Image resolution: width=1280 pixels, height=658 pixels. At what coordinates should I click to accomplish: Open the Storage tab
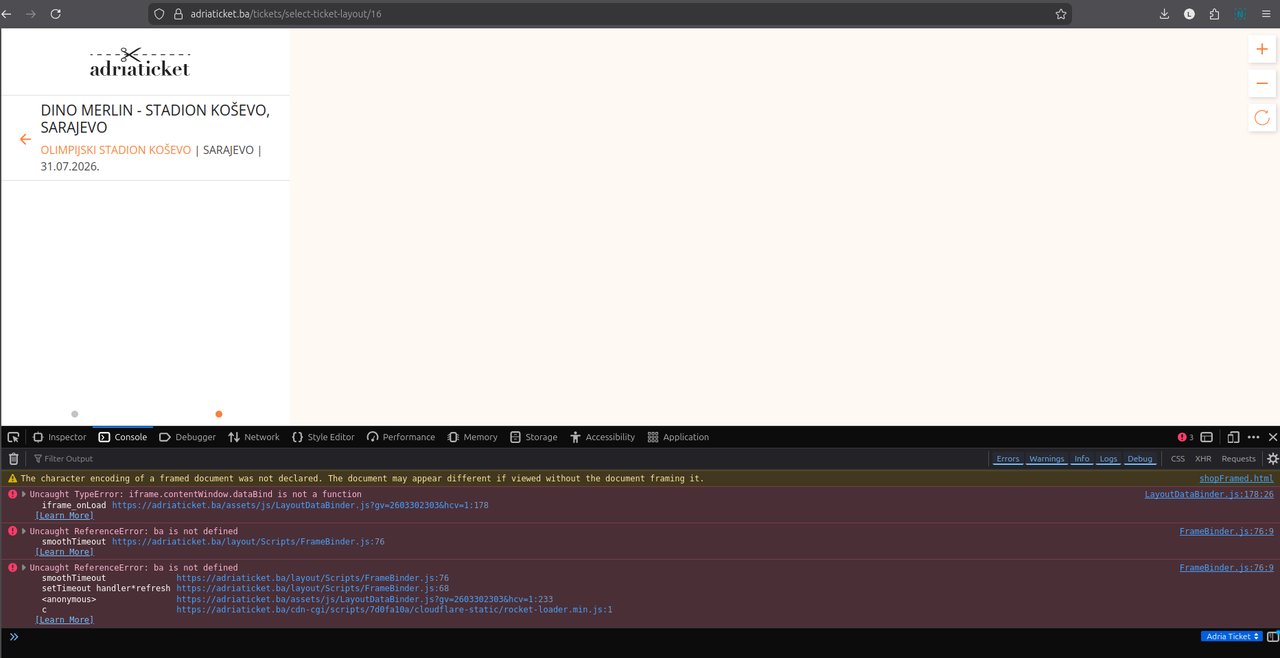(534, 437)
